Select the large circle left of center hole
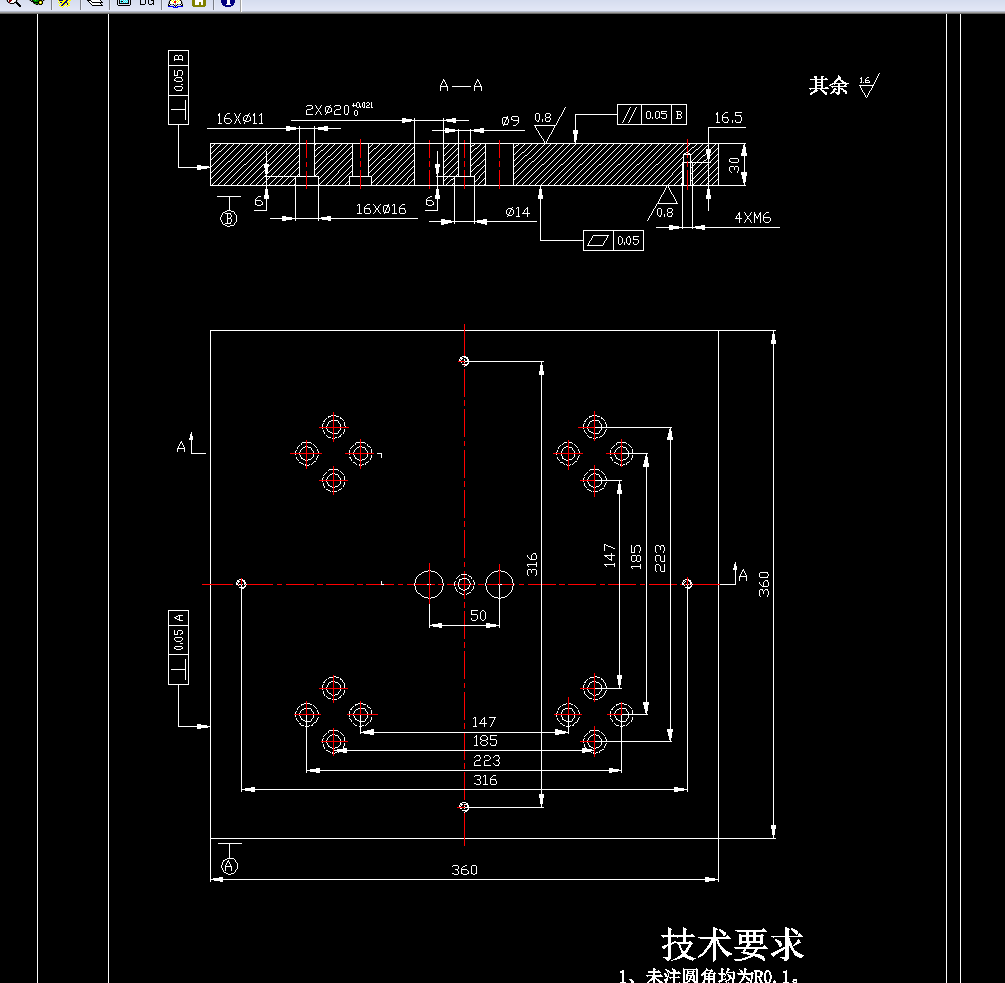 click(x=429, y=584)
